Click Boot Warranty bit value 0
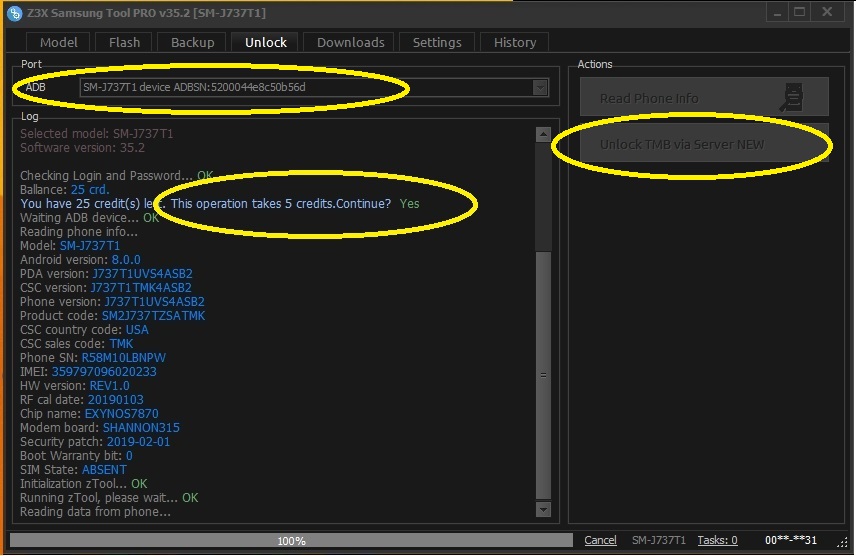Viewport: 856px width, 556px height. (x=129, y=456)
